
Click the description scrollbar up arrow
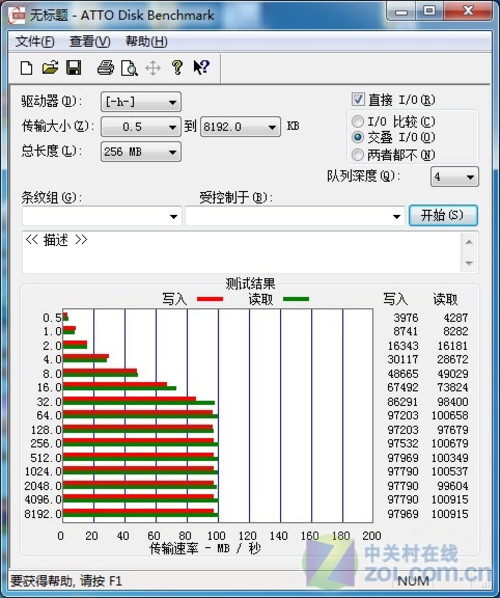(469, 242)
